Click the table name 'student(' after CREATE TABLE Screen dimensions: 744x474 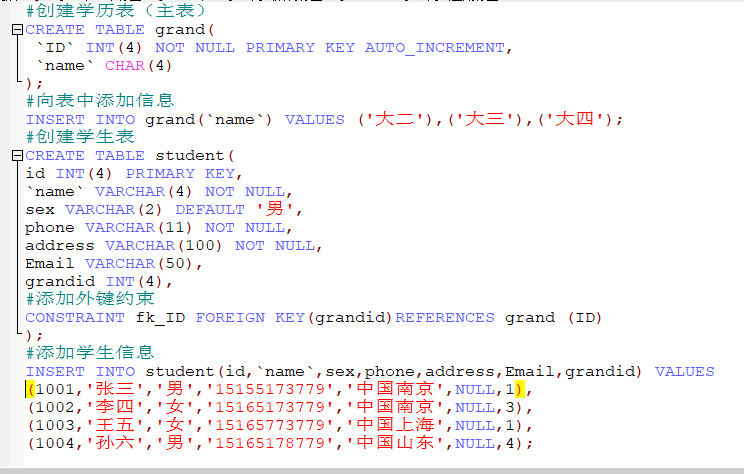coord(195,156)
